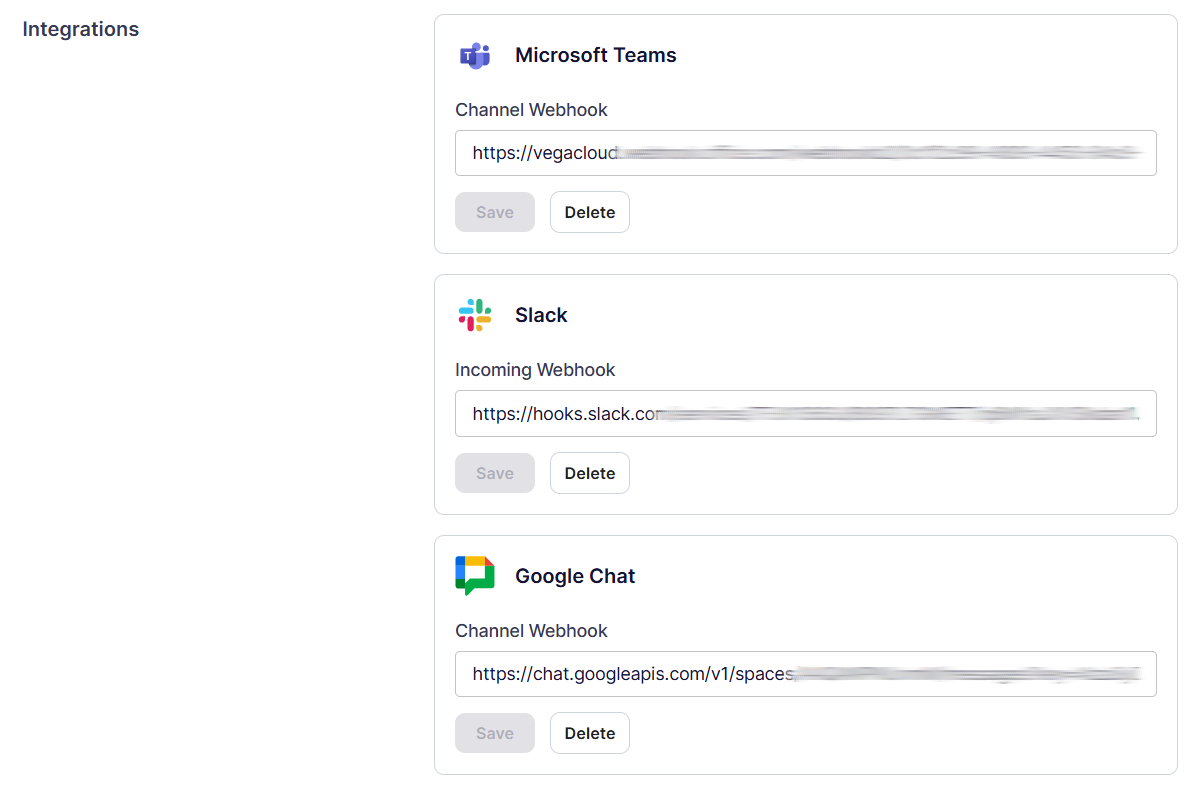Viewport: 1197px width, 796px height.
Task: Save the Microsoft Teams webhook
Action: tap(495, 212)
